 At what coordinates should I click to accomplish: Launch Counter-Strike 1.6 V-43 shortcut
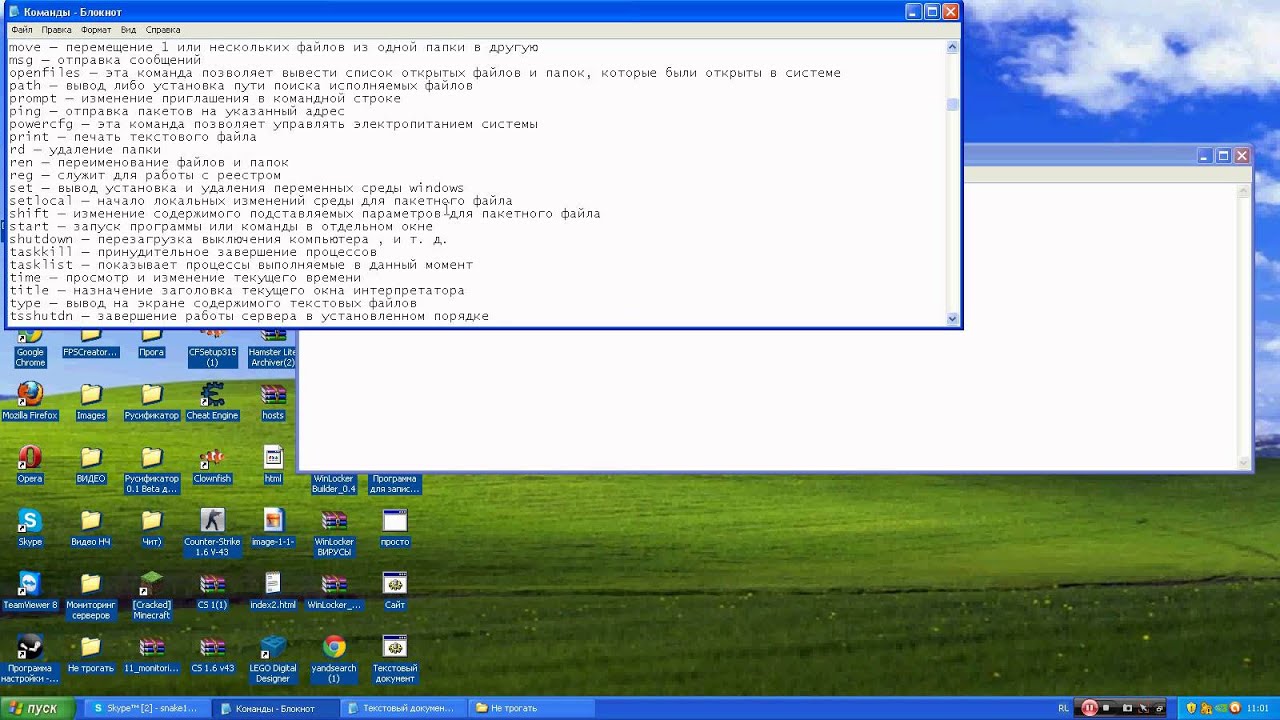click(x=212, y=532)
